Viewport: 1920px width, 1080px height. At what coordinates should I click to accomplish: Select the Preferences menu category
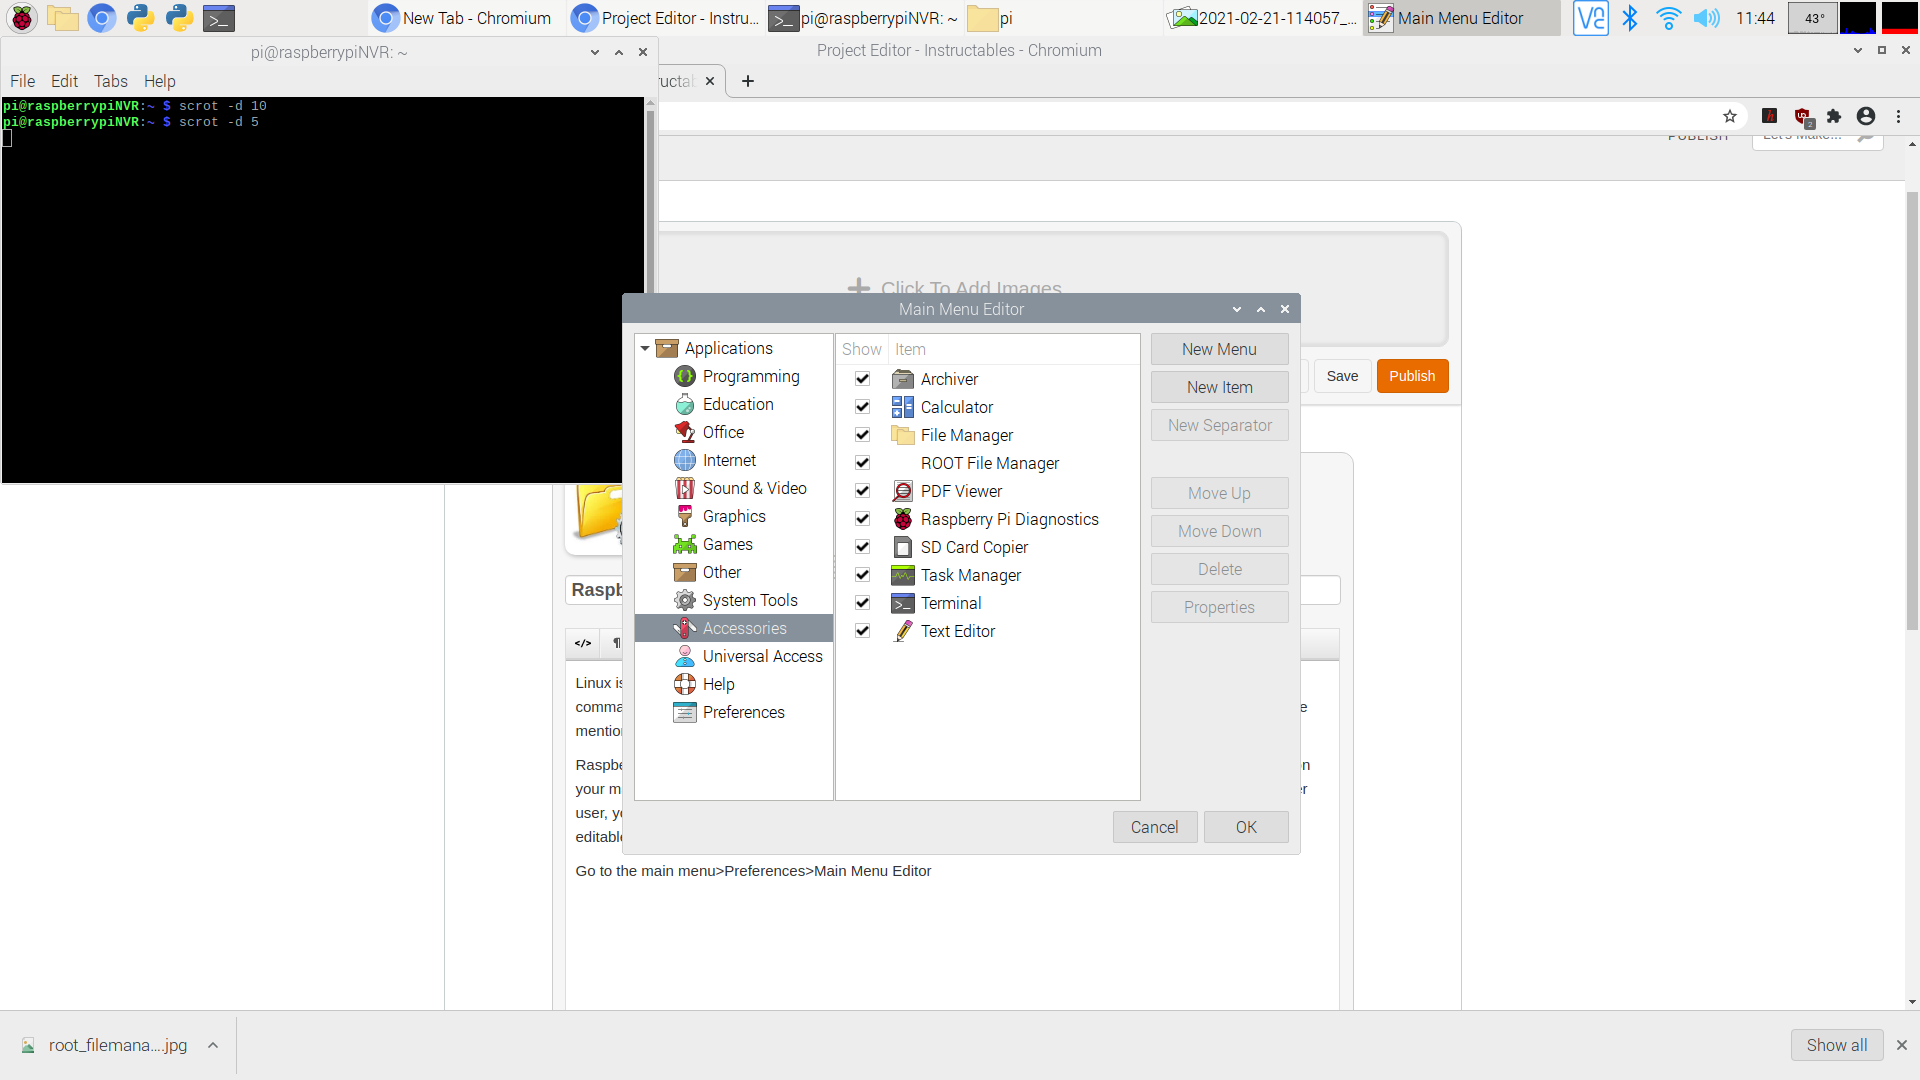pos(741,712)
